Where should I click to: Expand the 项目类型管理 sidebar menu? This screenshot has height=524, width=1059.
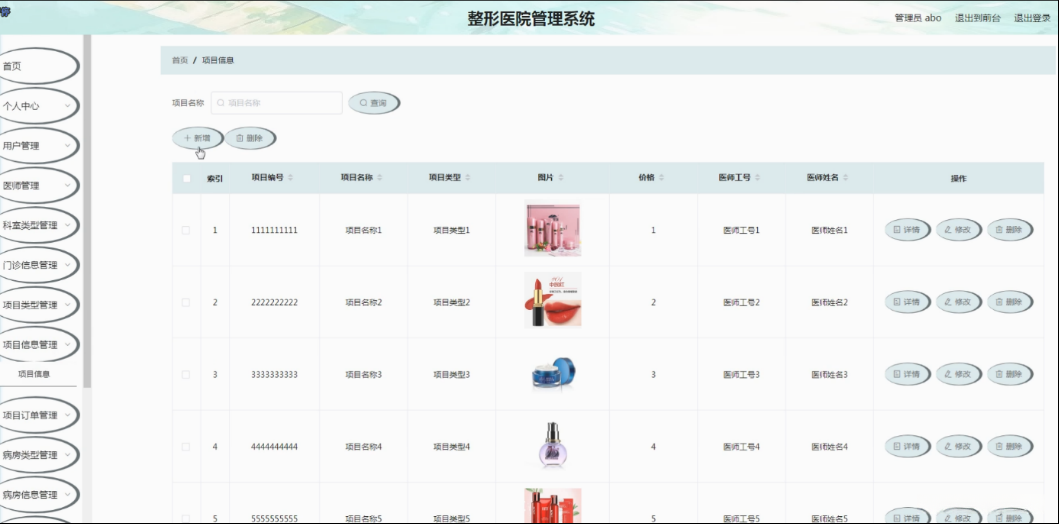37,305
